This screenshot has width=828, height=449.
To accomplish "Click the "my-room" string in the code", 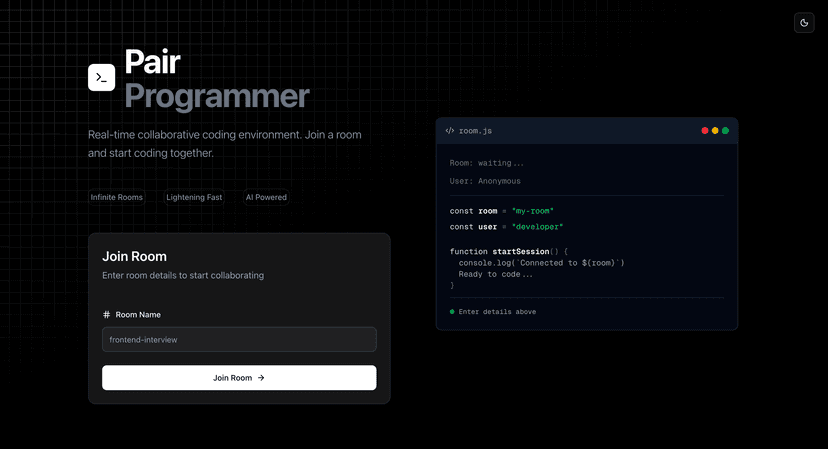I will coord(532,211).
